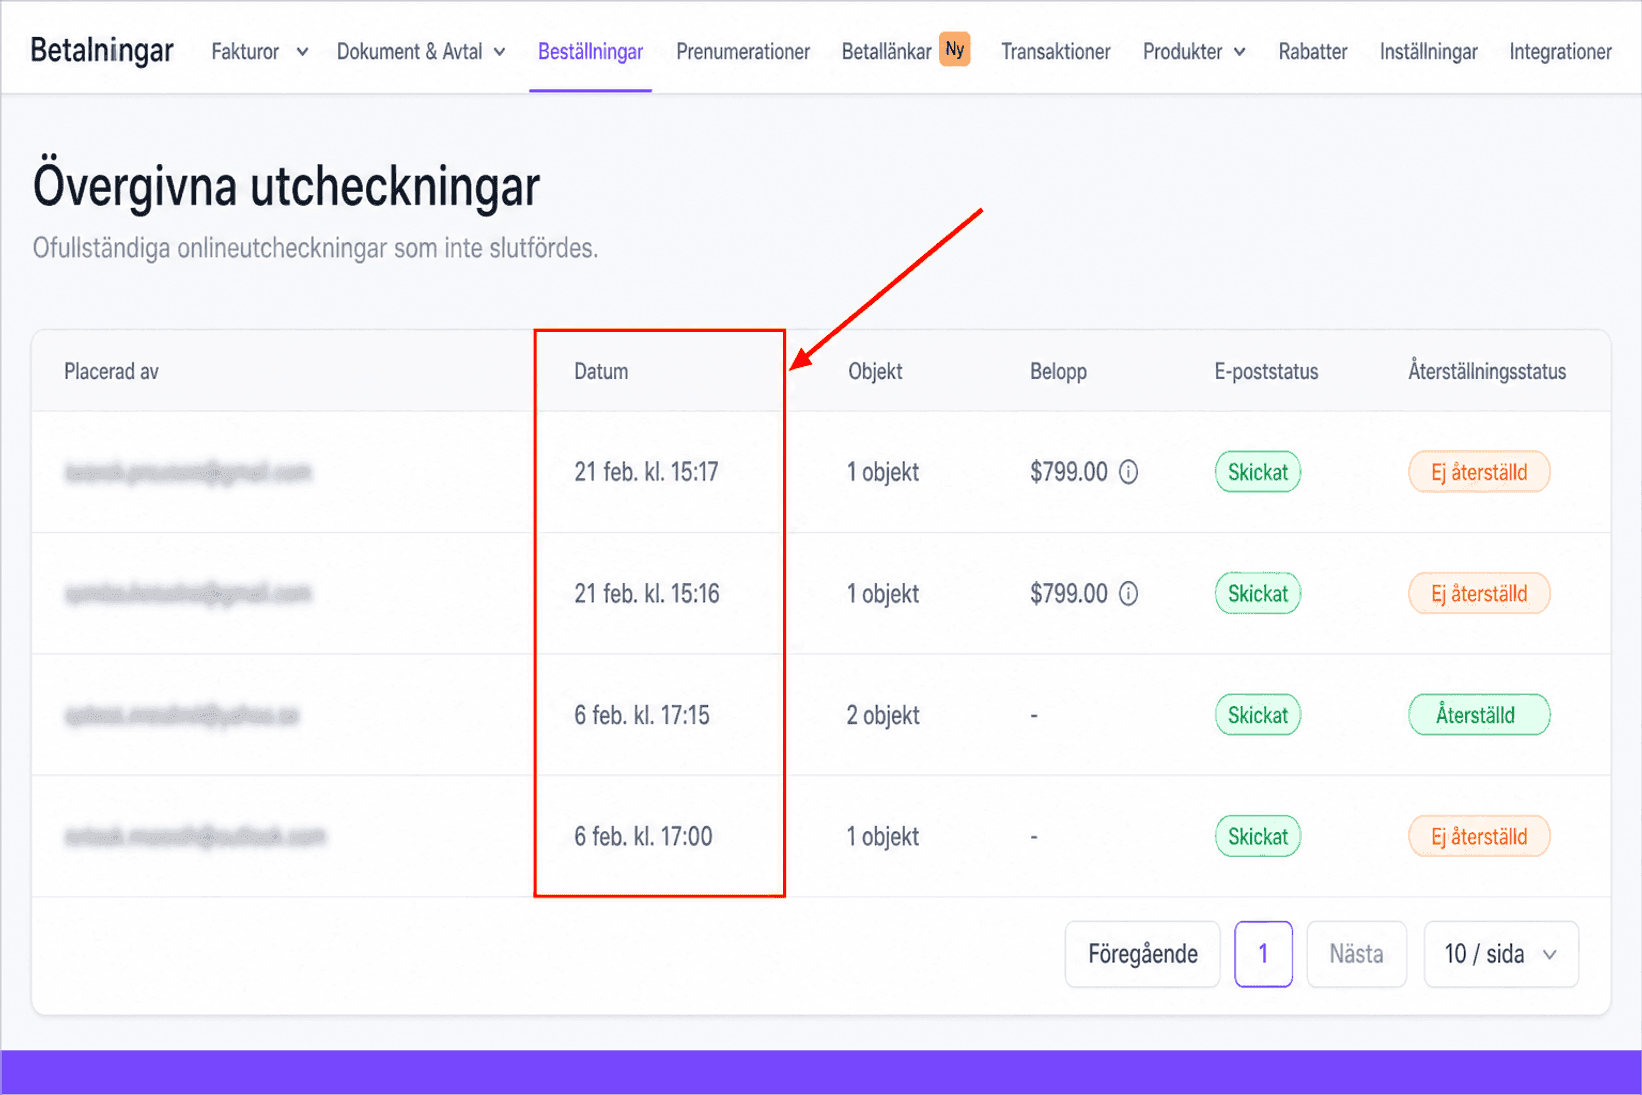1642x1095 pixels.
Task: Click 1 objekt in the 15:17 row
Action: [x=883, y=472]
